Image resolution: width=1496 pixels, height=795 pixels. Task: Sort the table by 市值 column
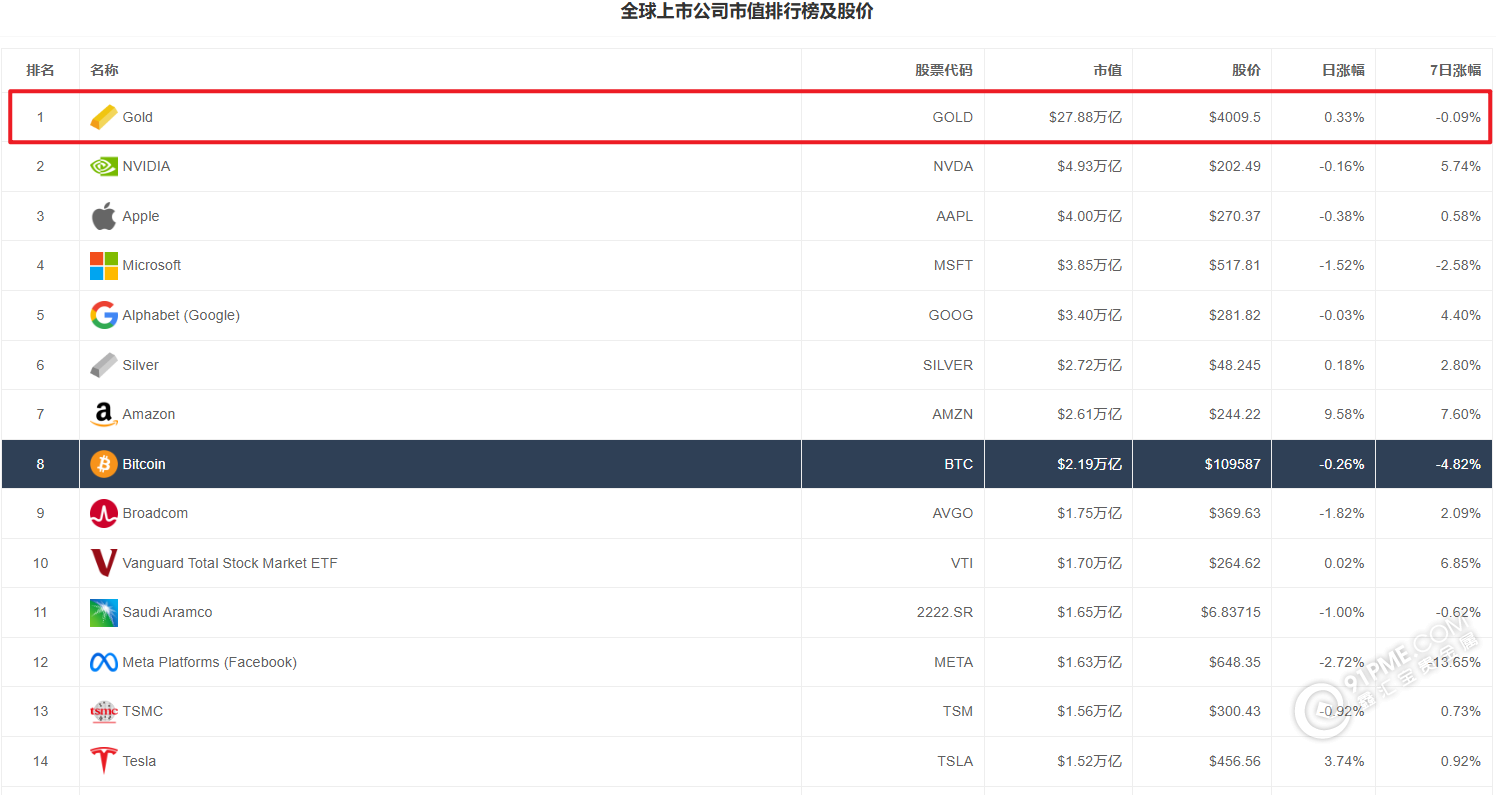coord(1107,70)
